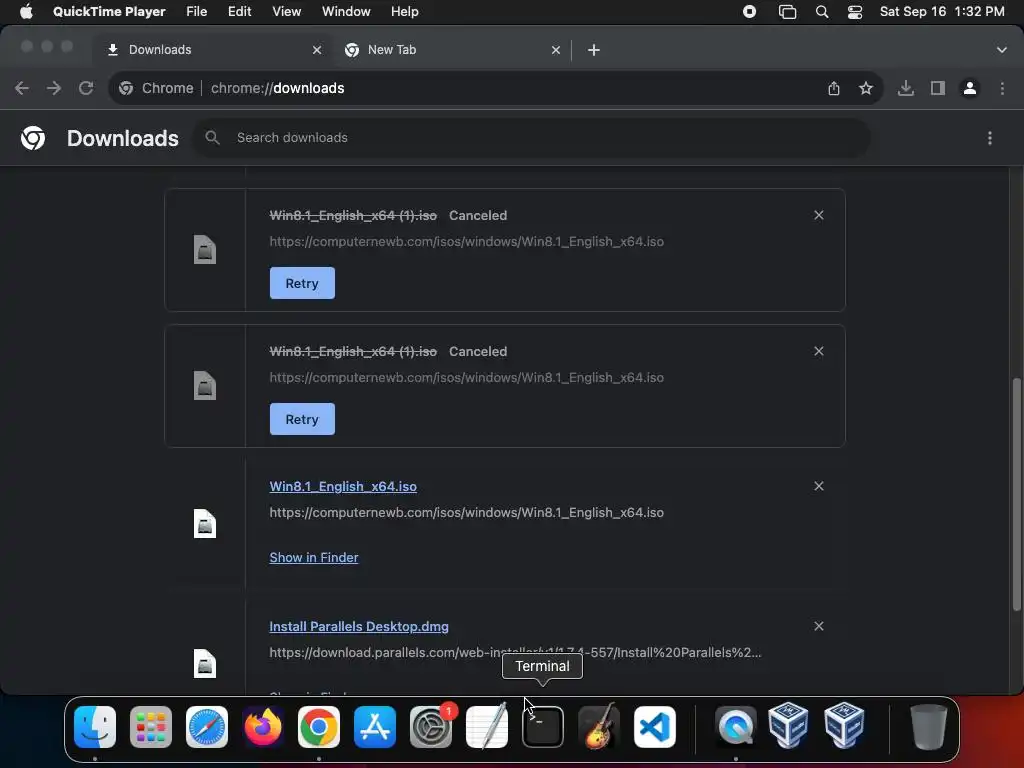Close the Downloads tab
The image size is (1024, 768).
coord(317,50)
